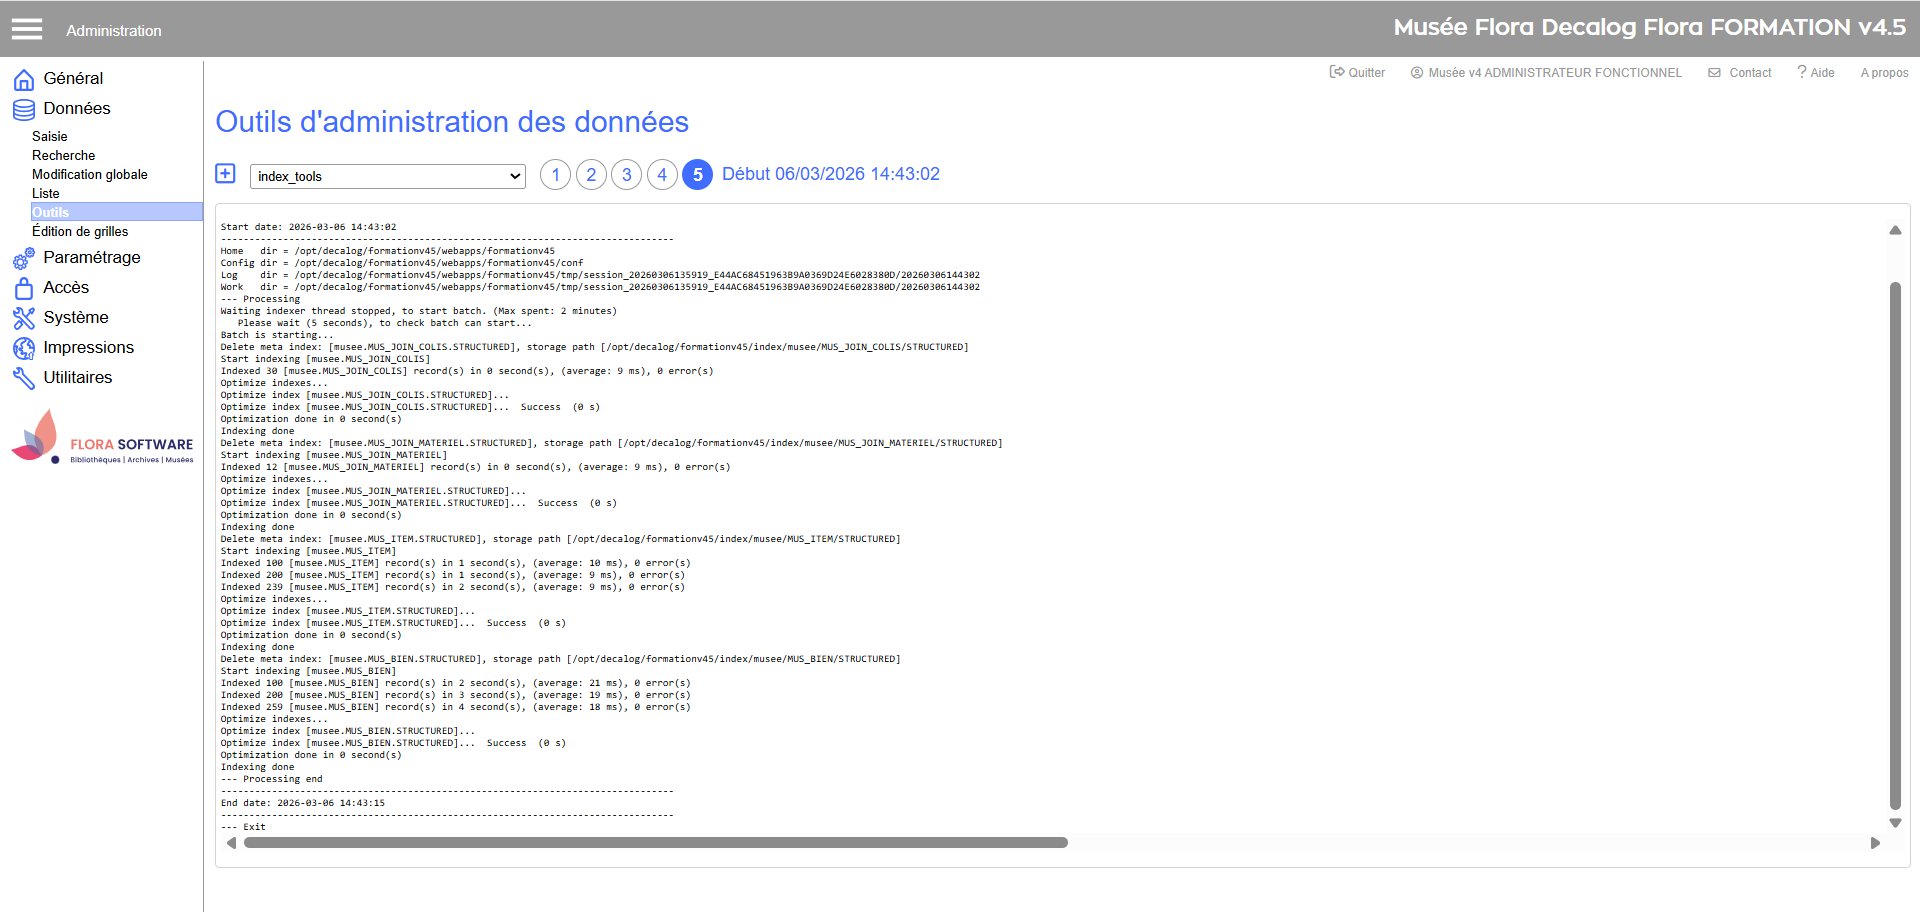
Task: Click the 'Start indexing [musee.MUS_ITEM]' log line
Action: [x=308, y=551]
